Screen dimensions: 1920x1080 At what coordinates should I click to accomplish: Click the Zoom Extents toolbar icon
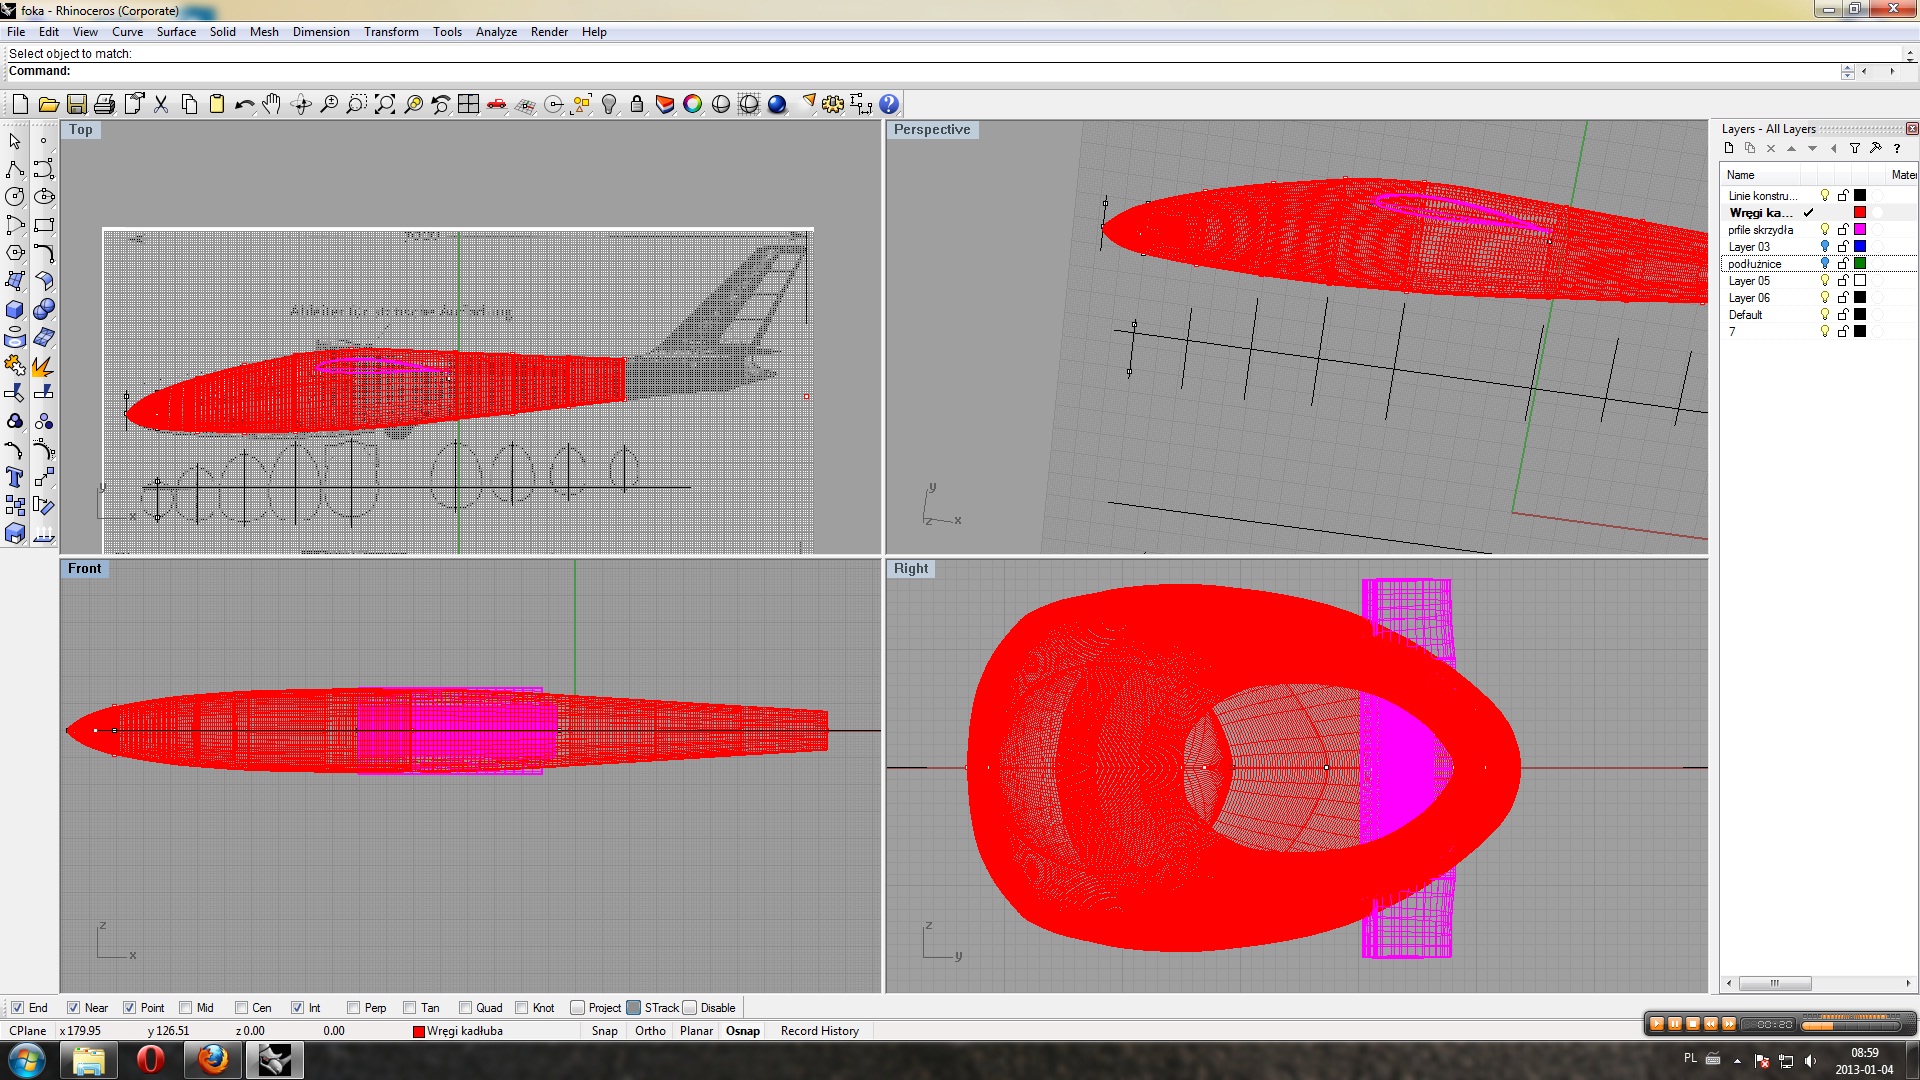click(x=385, y=104)
